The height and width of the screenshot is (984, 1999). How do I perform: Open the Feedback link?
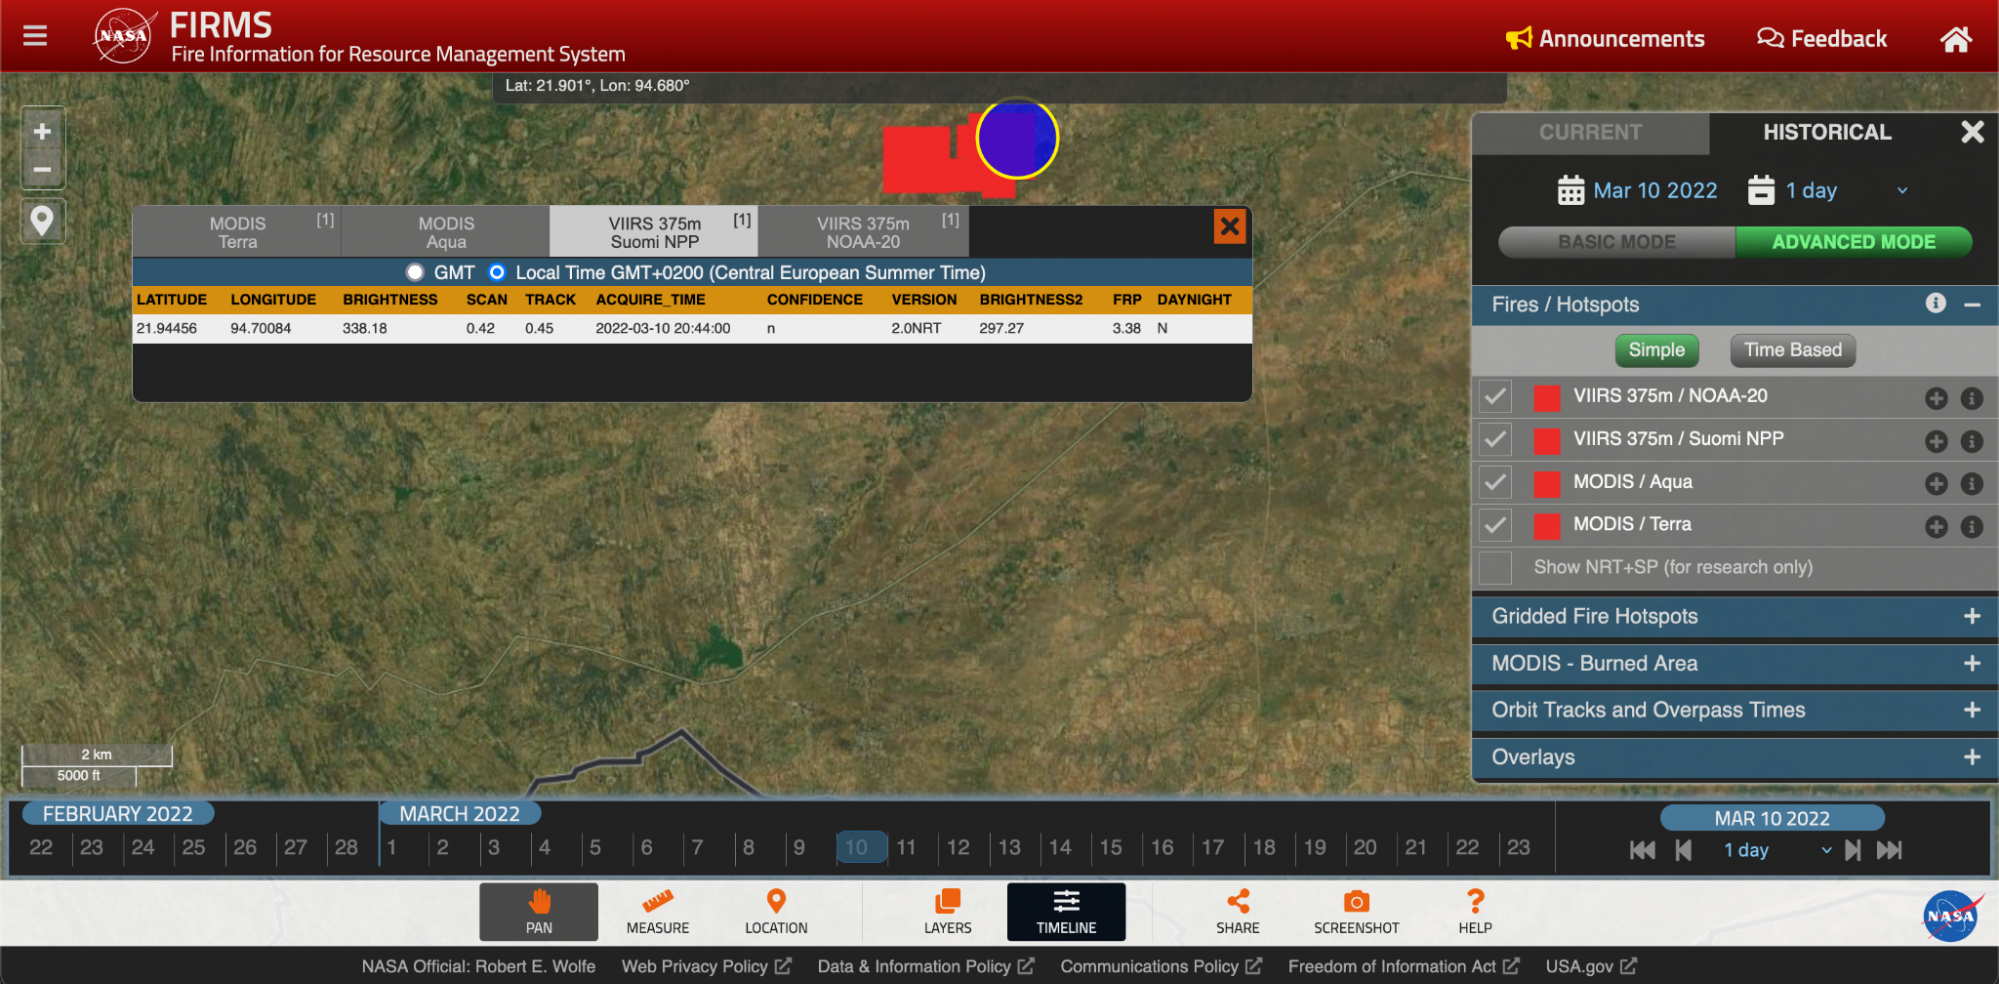pyautogui.click(x=1822, y=39)
